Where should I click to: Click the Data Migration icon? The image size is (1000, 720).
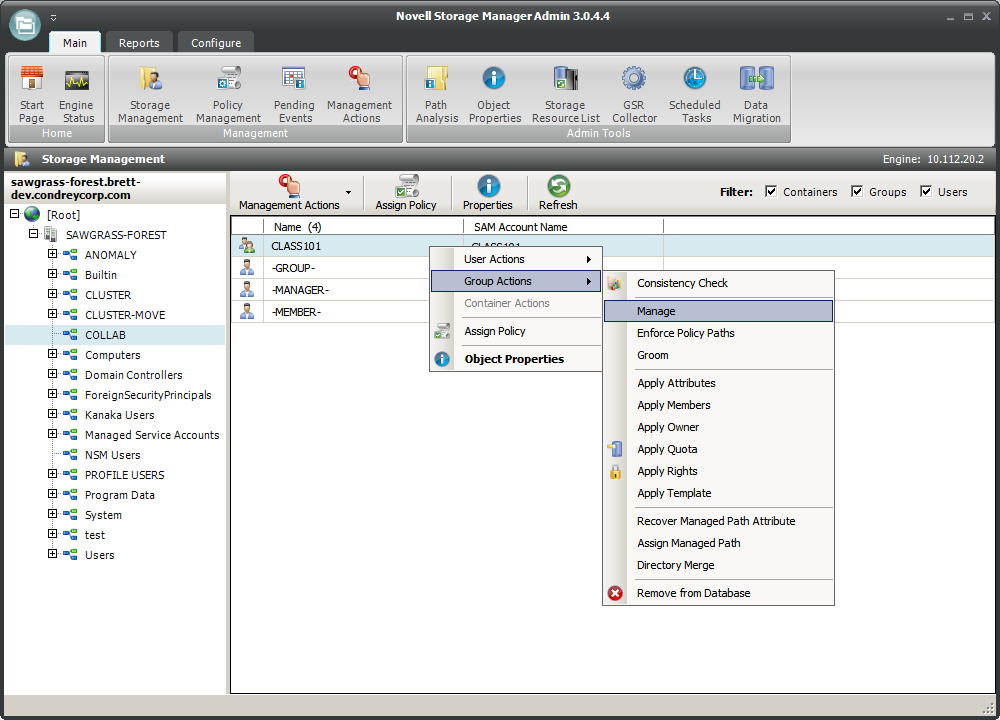pyautogui.click(x=756, y=95)
